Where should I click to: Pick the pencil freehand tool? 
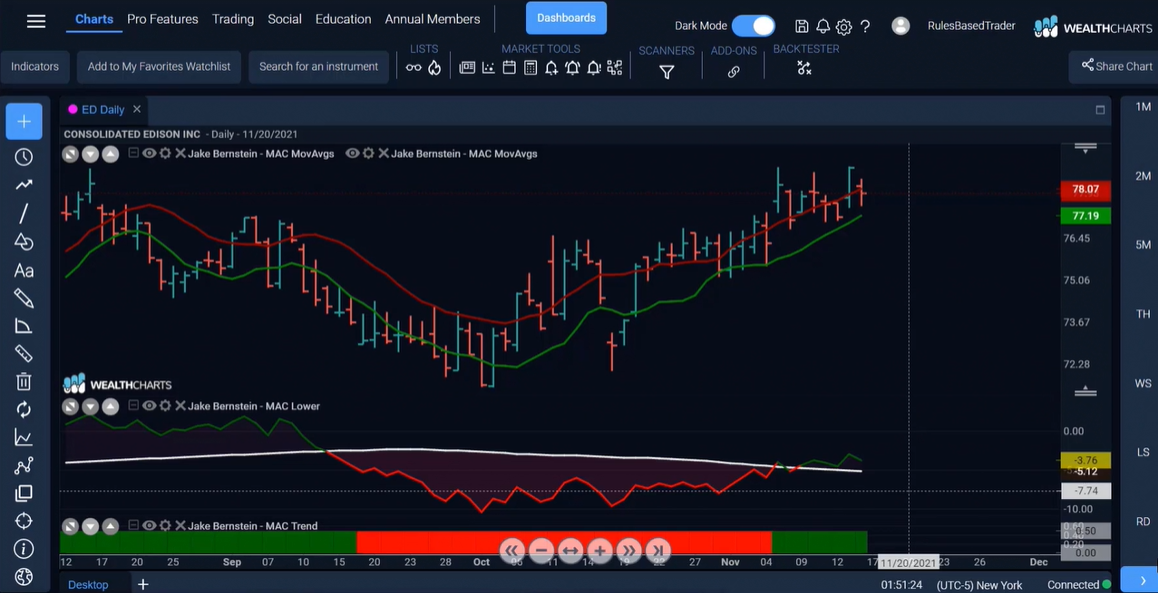click(24, 298)
